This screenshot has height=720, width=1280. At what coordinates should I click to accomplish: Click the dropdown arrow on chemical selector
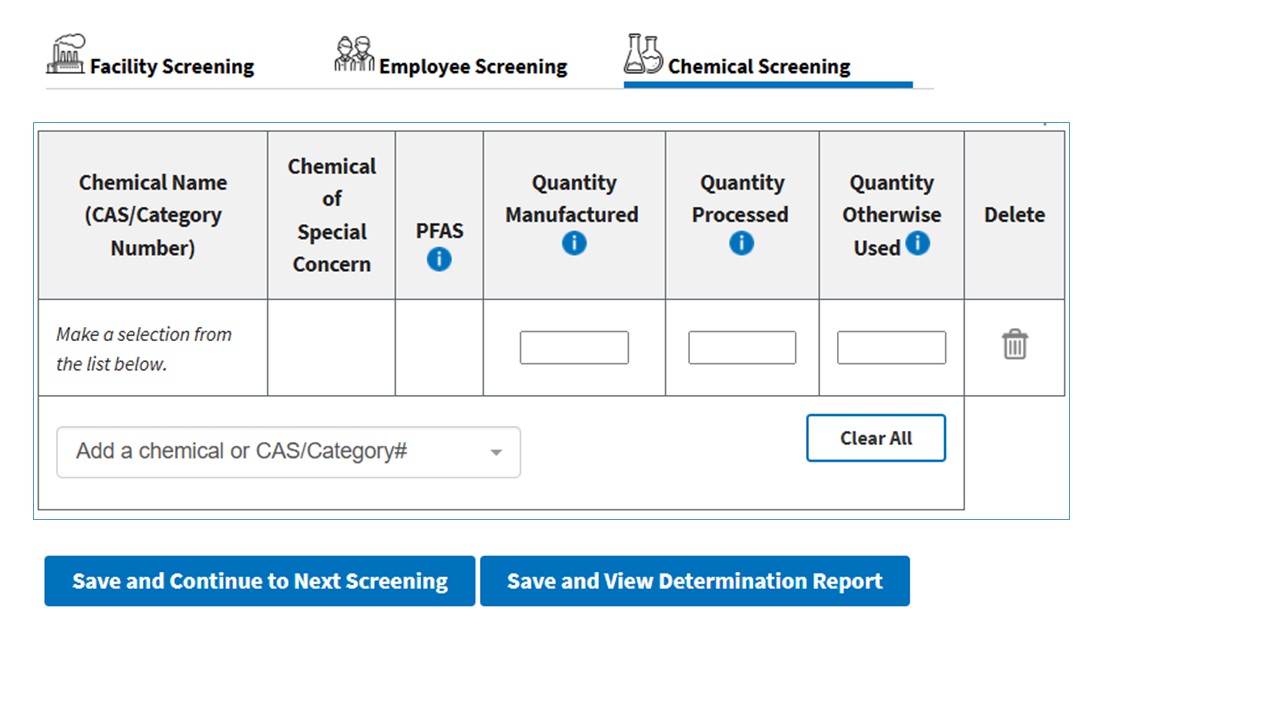click(x=496, y=452)
